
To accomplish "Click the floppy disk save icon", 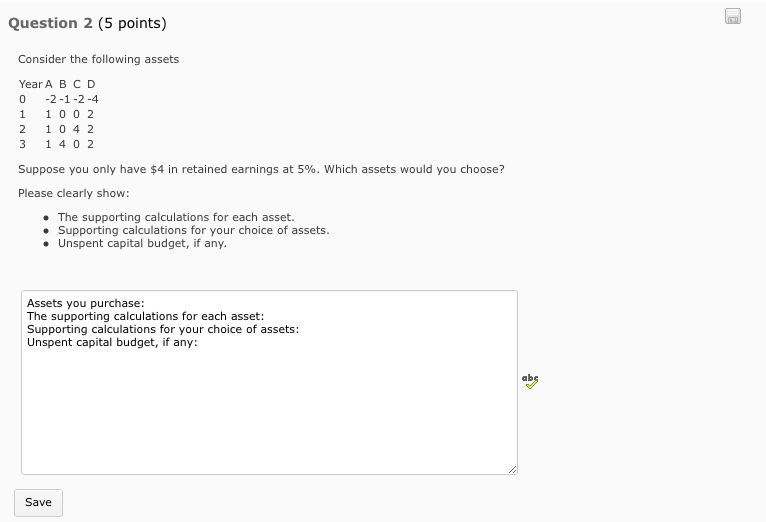I will [x=732, y=16].
